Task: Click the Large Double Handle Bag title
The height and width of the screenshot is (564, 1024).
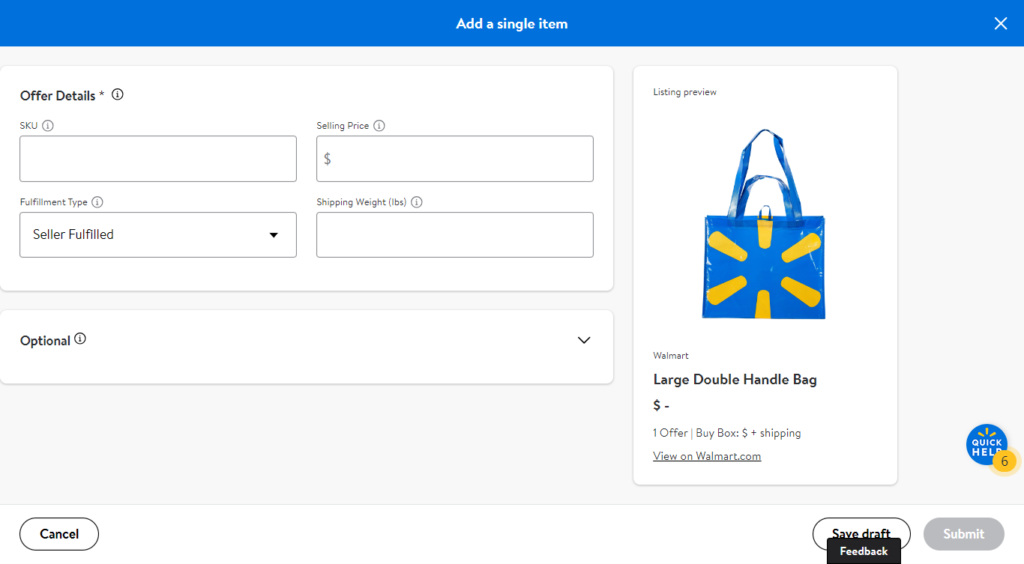Action: (735, 379)
